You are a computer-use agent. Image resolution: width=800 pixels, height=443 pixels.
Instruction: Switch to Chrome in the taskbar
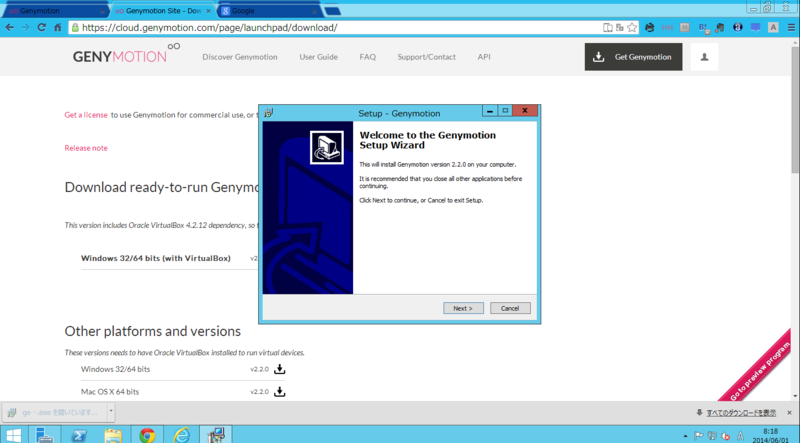point(147,435)
